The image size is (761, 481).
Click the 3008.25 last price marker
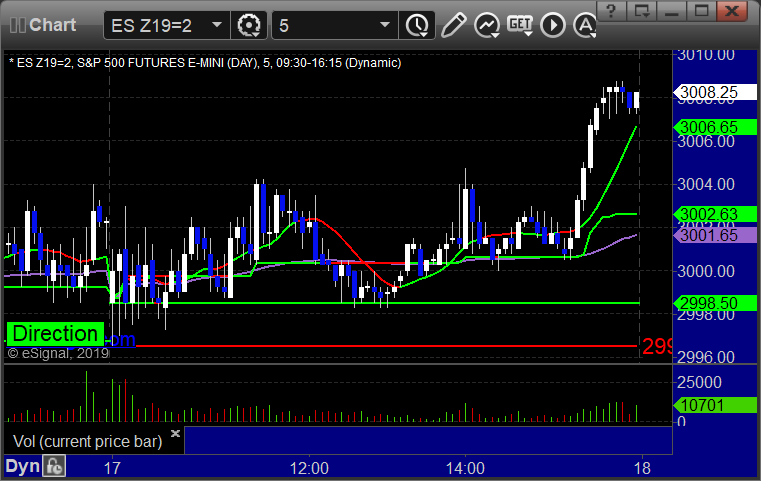pyautogui.click(x=715, y=92)
